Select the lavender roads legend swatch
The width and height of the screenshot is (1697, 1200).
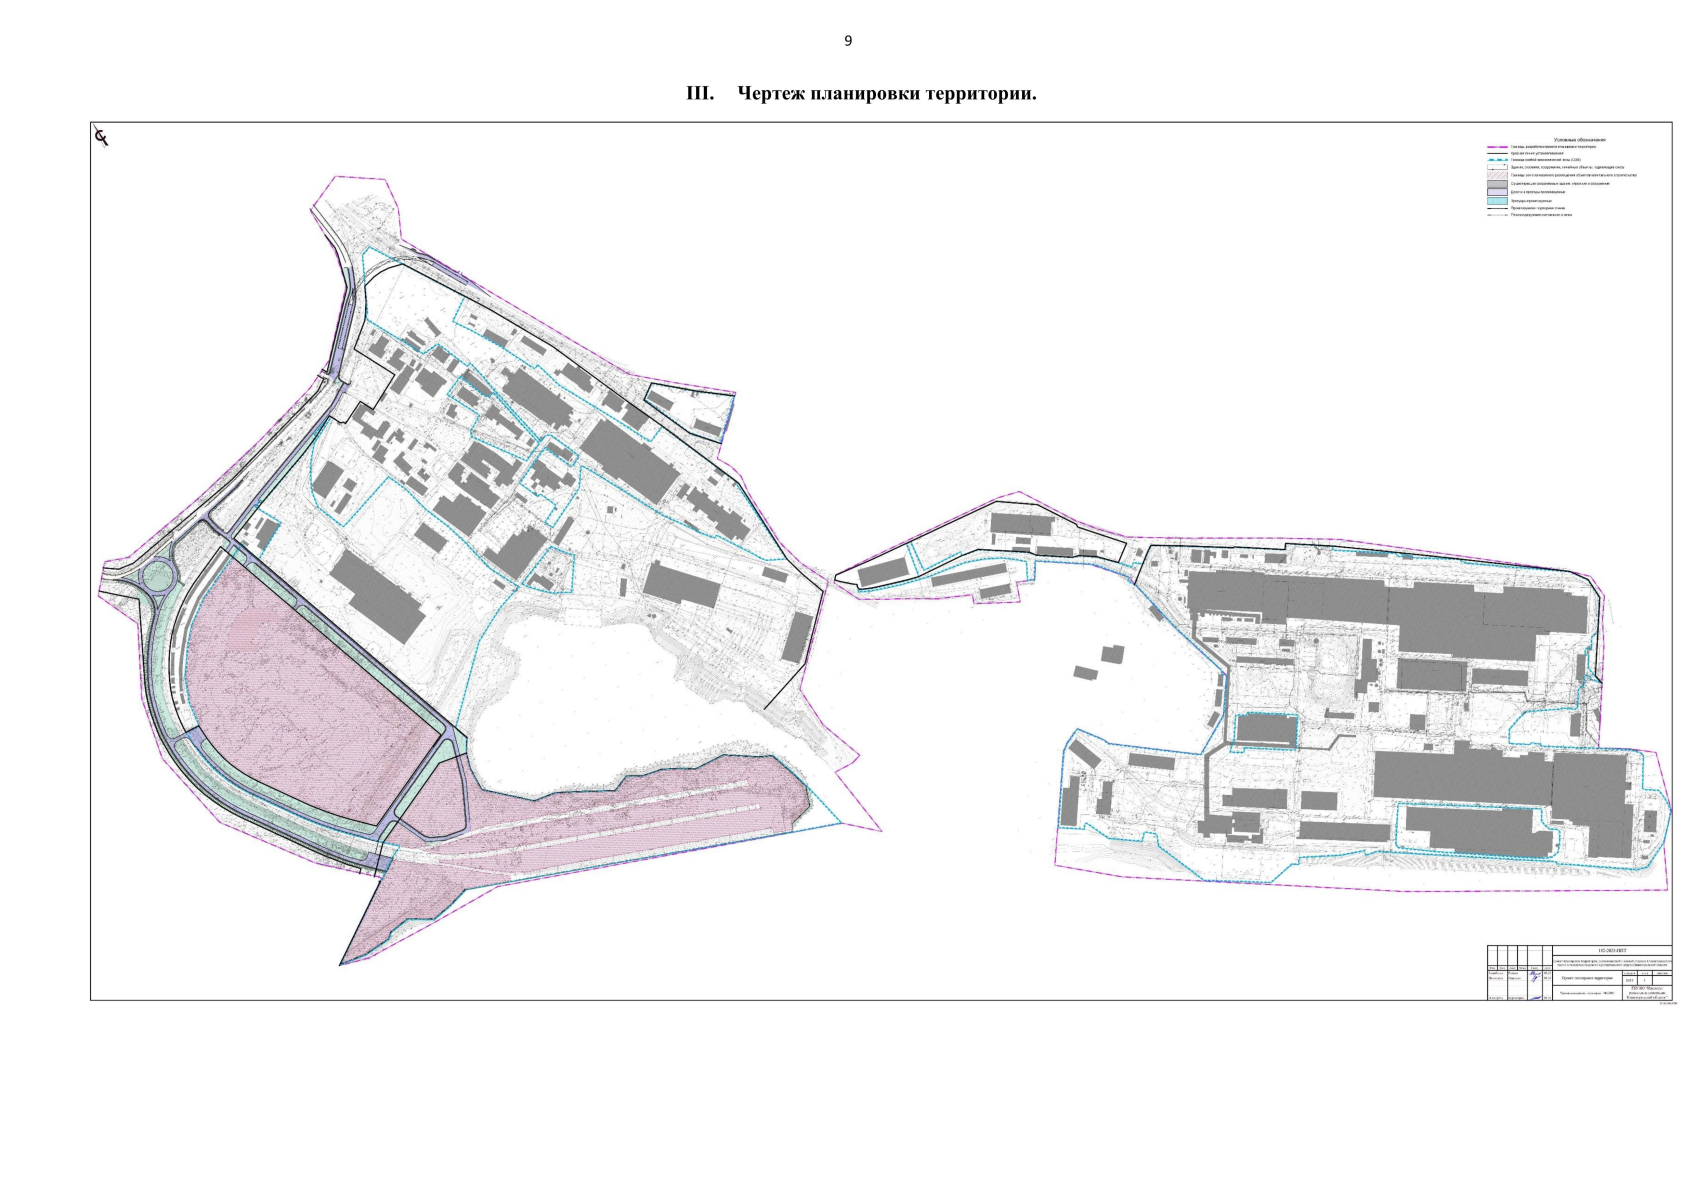click(x=1497, y=192)
